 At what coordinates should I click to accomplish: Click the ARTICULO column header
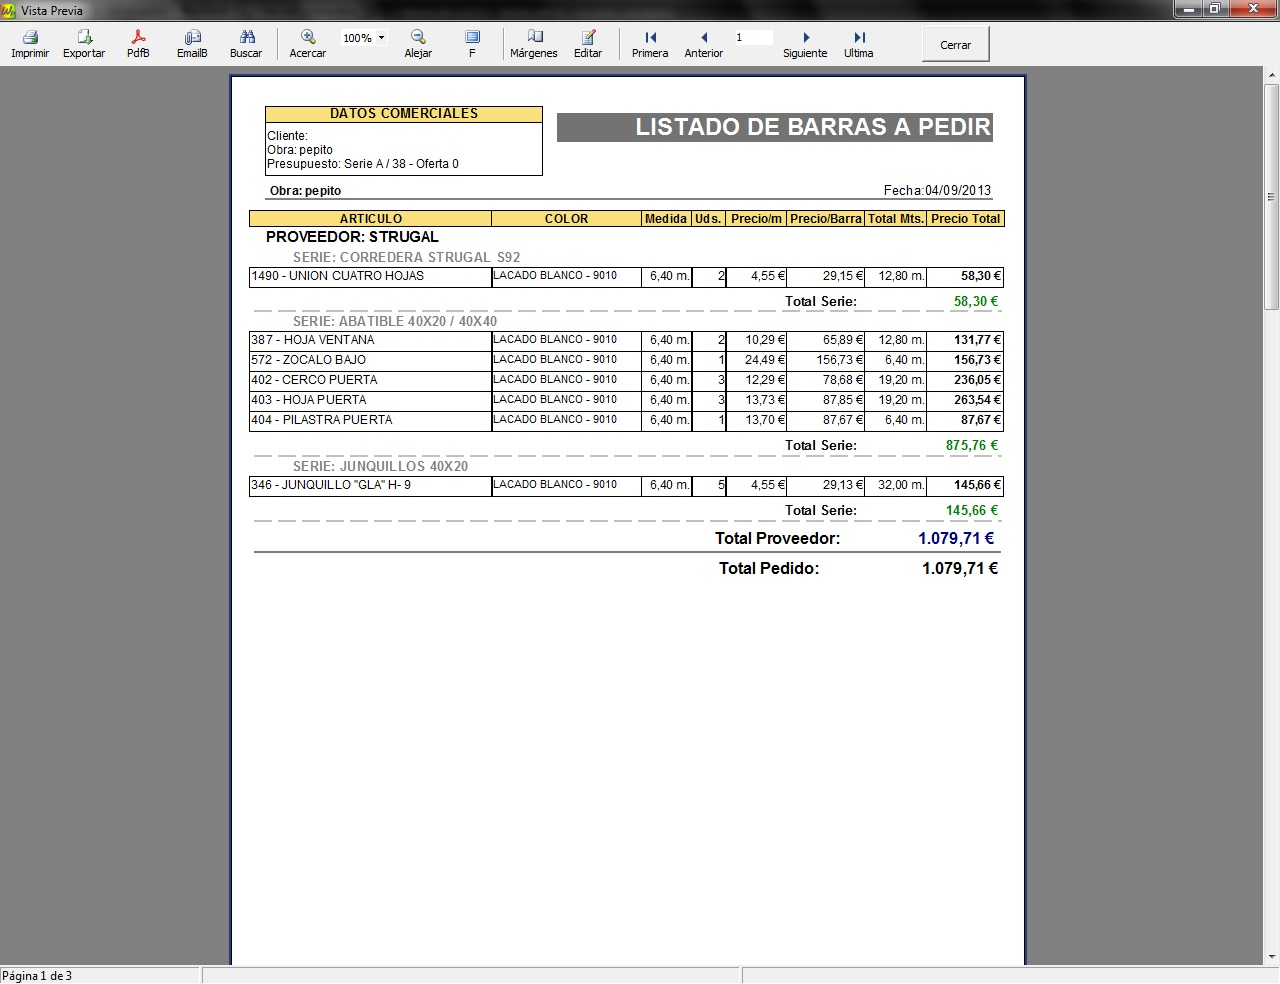pyautogui.click(x=370, y=219)
